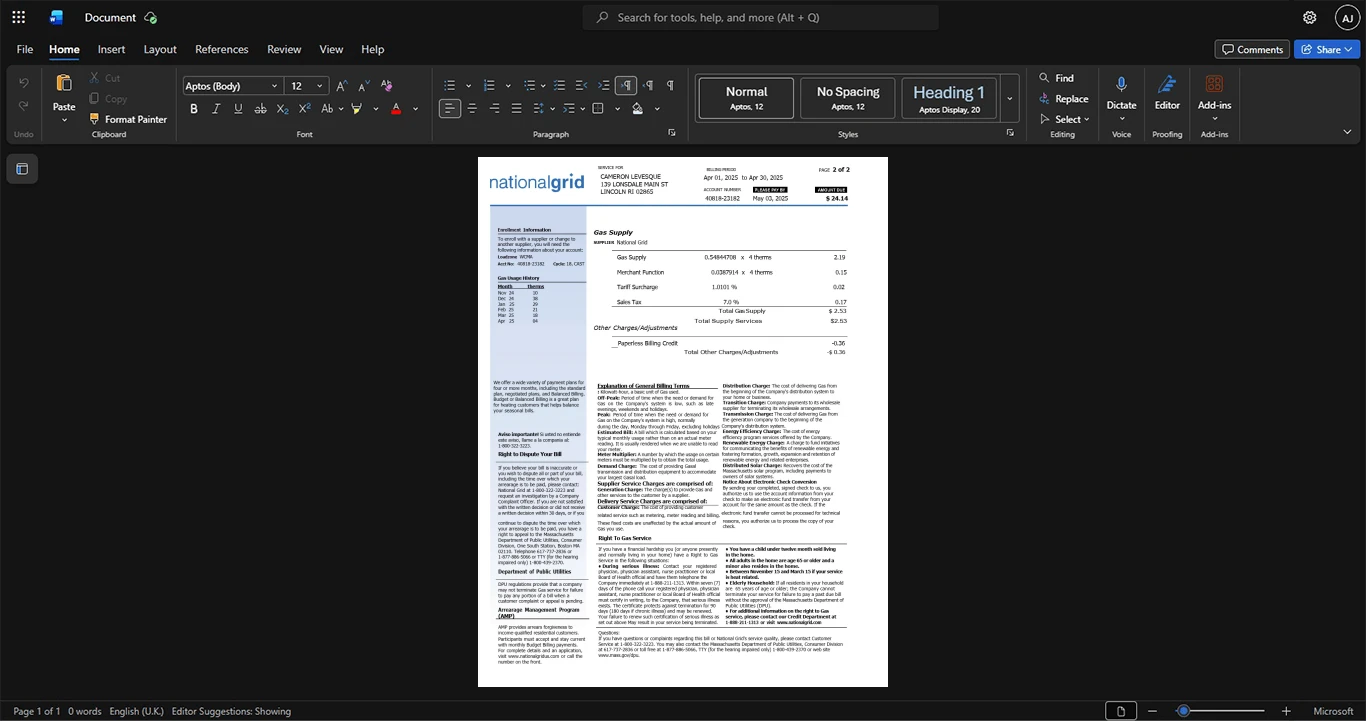Open the Editor proofing pane
The image size is (1366, 721).
point(1167,91)
